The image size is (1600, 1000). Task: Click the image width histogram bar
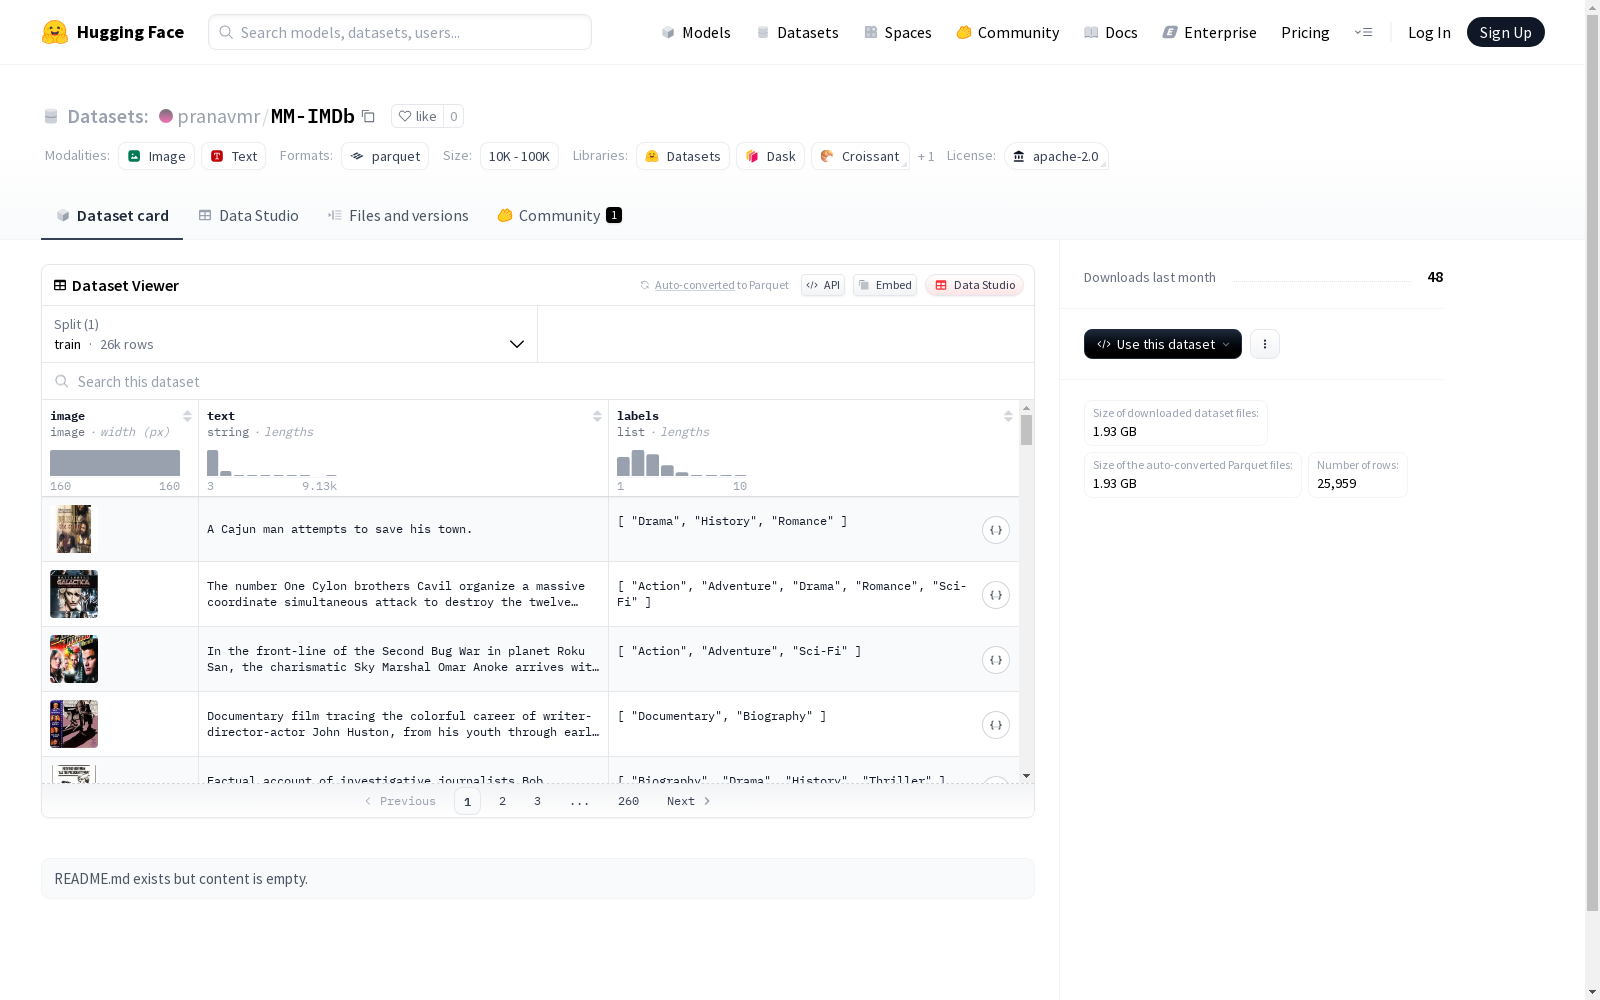[115, 463]
